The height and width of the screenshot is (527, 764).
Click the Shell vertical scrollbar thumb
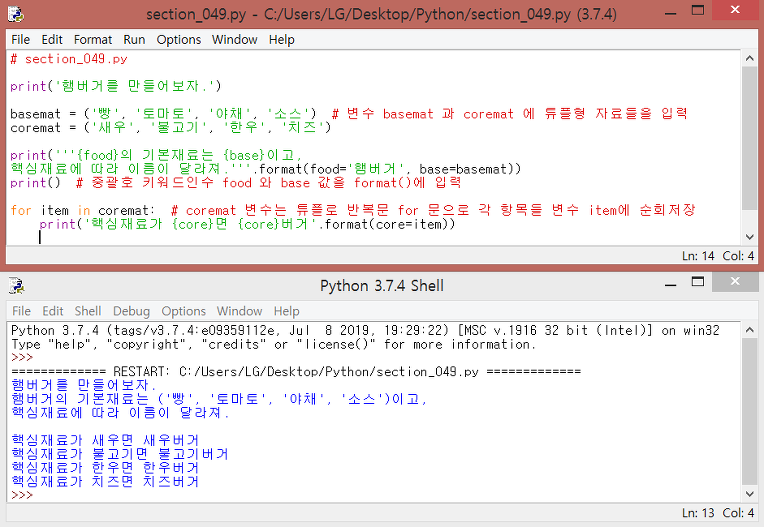click(x=749, y=412)
